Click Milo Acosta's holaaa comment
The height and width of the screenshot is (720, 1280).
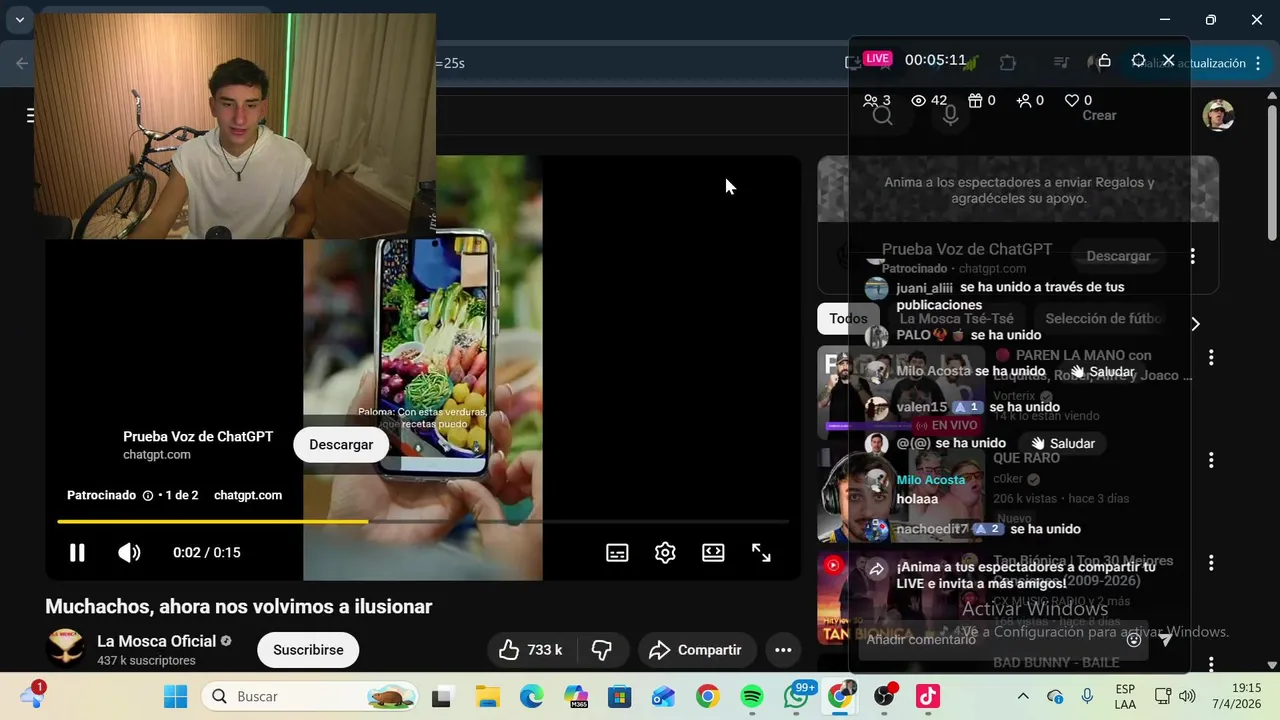point(917,498)
